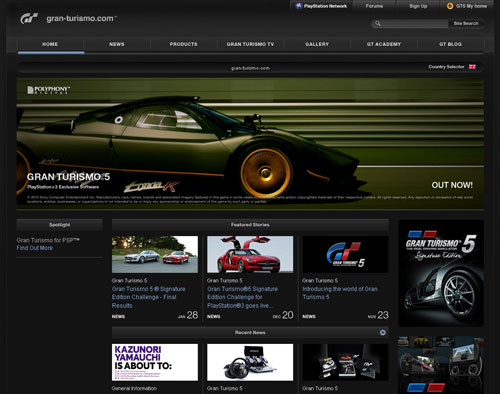Screen dimensions: 500x394
Task: Open the PlayStation Network icon link
Action: [x=299, y=6]
